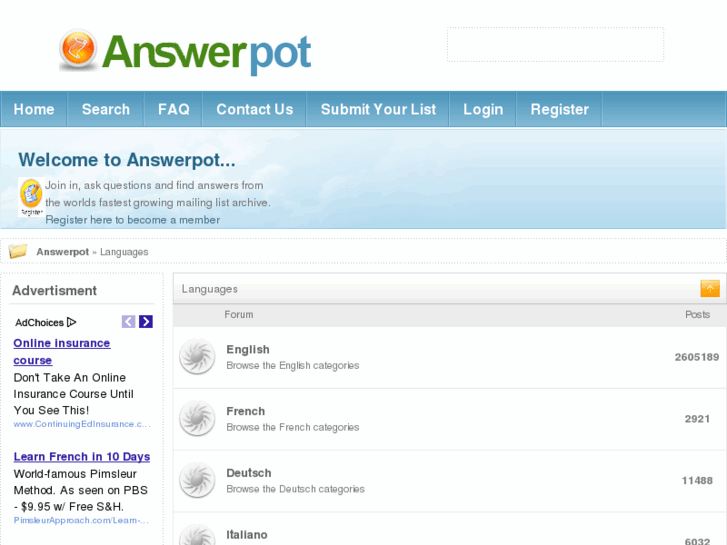Click the English post count 2605189
727x545 pixels.
tap(697, 357)
